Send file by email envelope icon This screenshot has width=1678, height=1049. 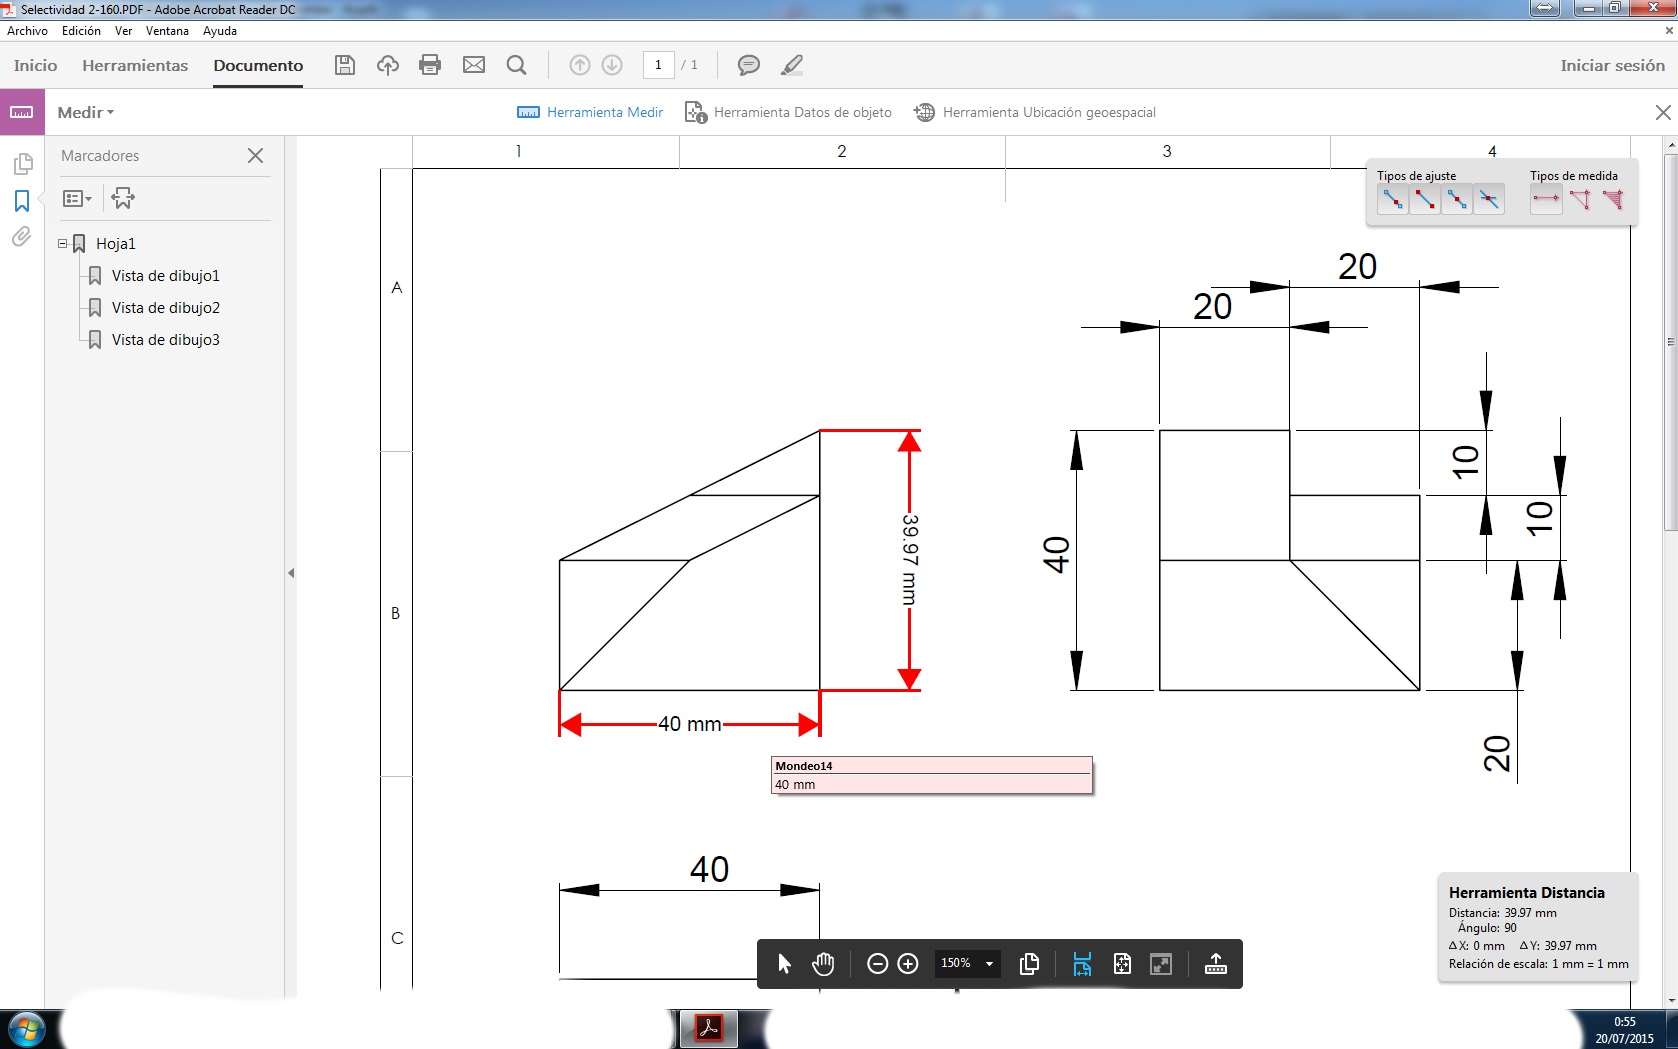[474, 65]
